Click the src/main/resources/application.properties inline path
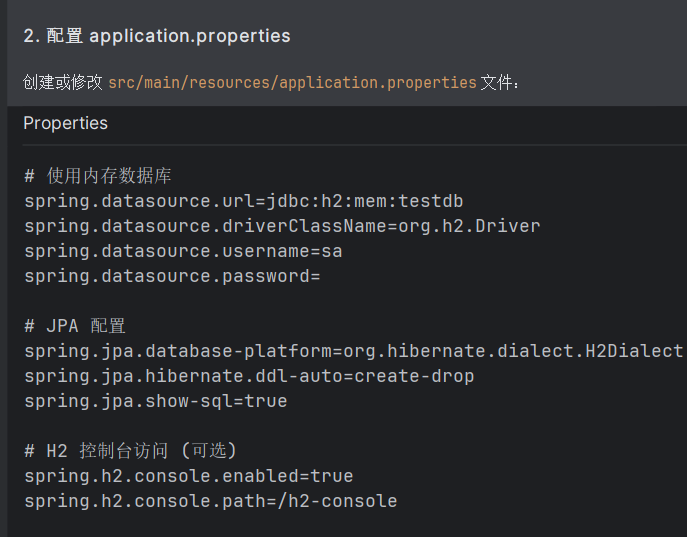Viewport: 687px width, 537px height. (x=292, y=82)
